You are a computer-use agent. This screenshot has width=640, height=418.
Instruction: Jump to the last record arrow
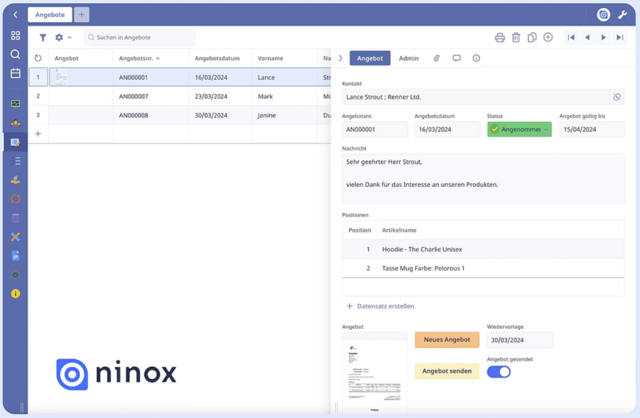pyautogui.click(x=619, y=38)
